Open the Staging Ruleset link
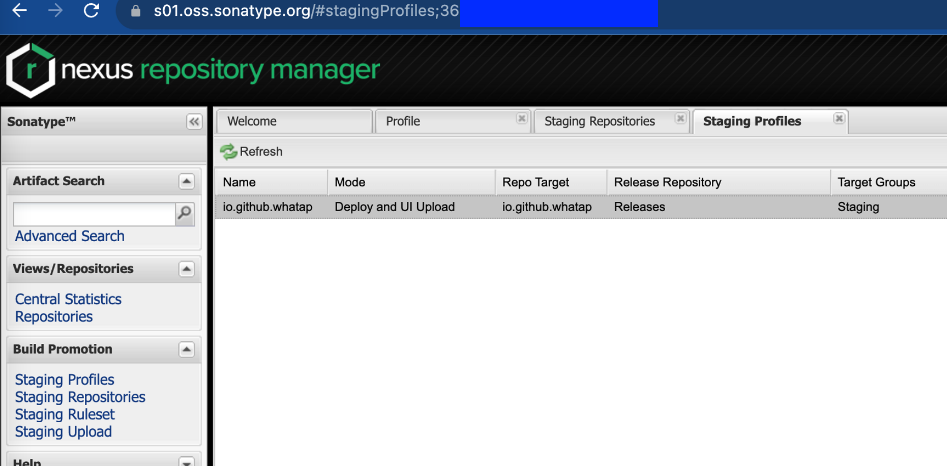 tap(65, 415)
